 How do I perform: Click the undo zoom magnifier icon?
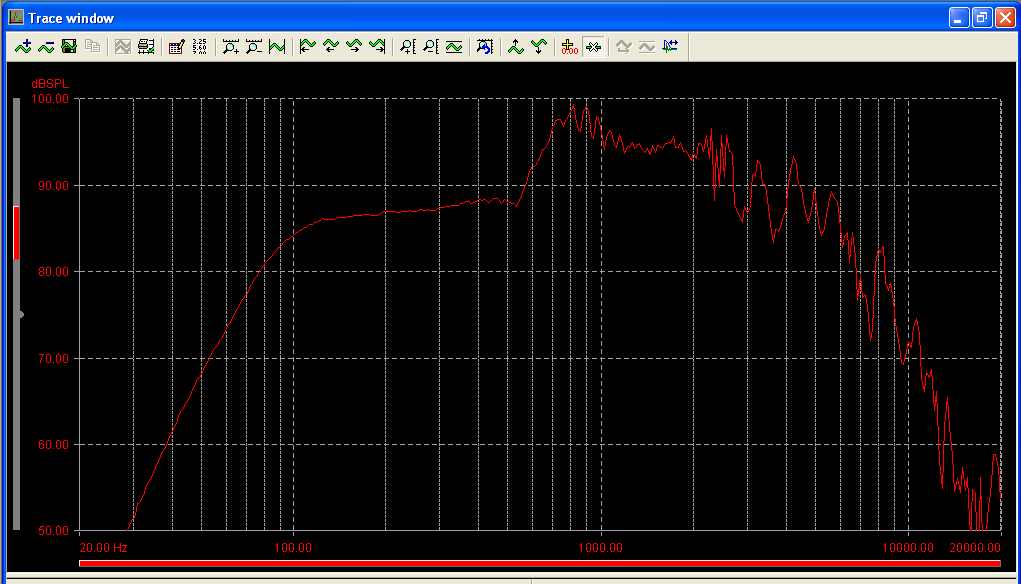pos(484,47)
